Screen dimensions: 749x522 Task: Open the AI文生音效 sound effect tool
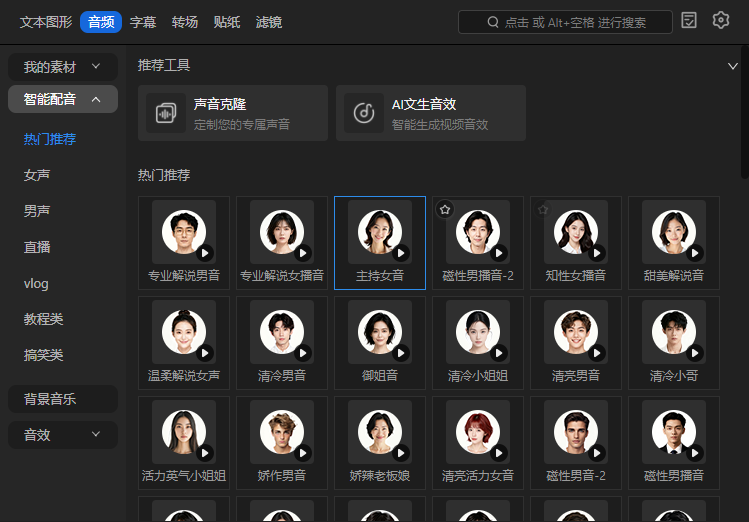[x=430, y=113]
